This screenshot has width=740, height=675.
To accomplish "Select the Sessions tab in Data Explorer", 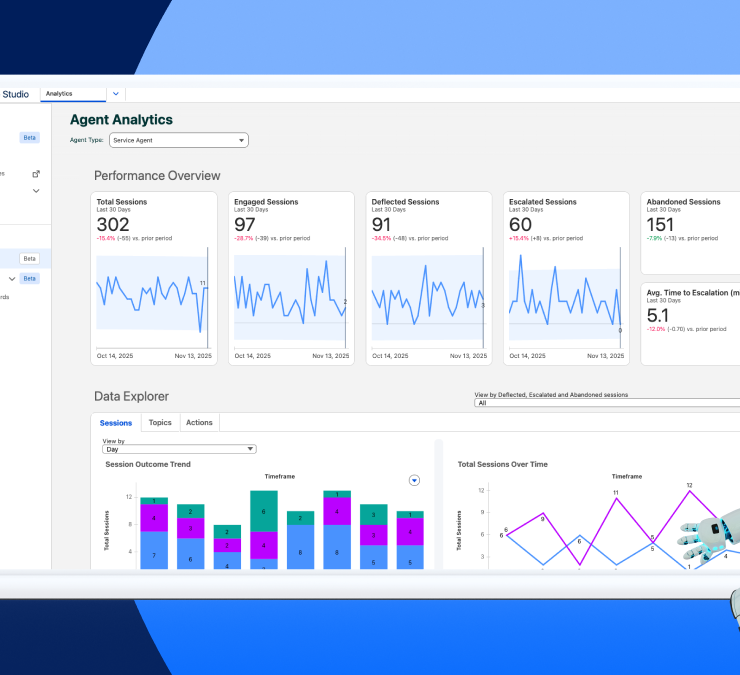I will pos(116,423).
